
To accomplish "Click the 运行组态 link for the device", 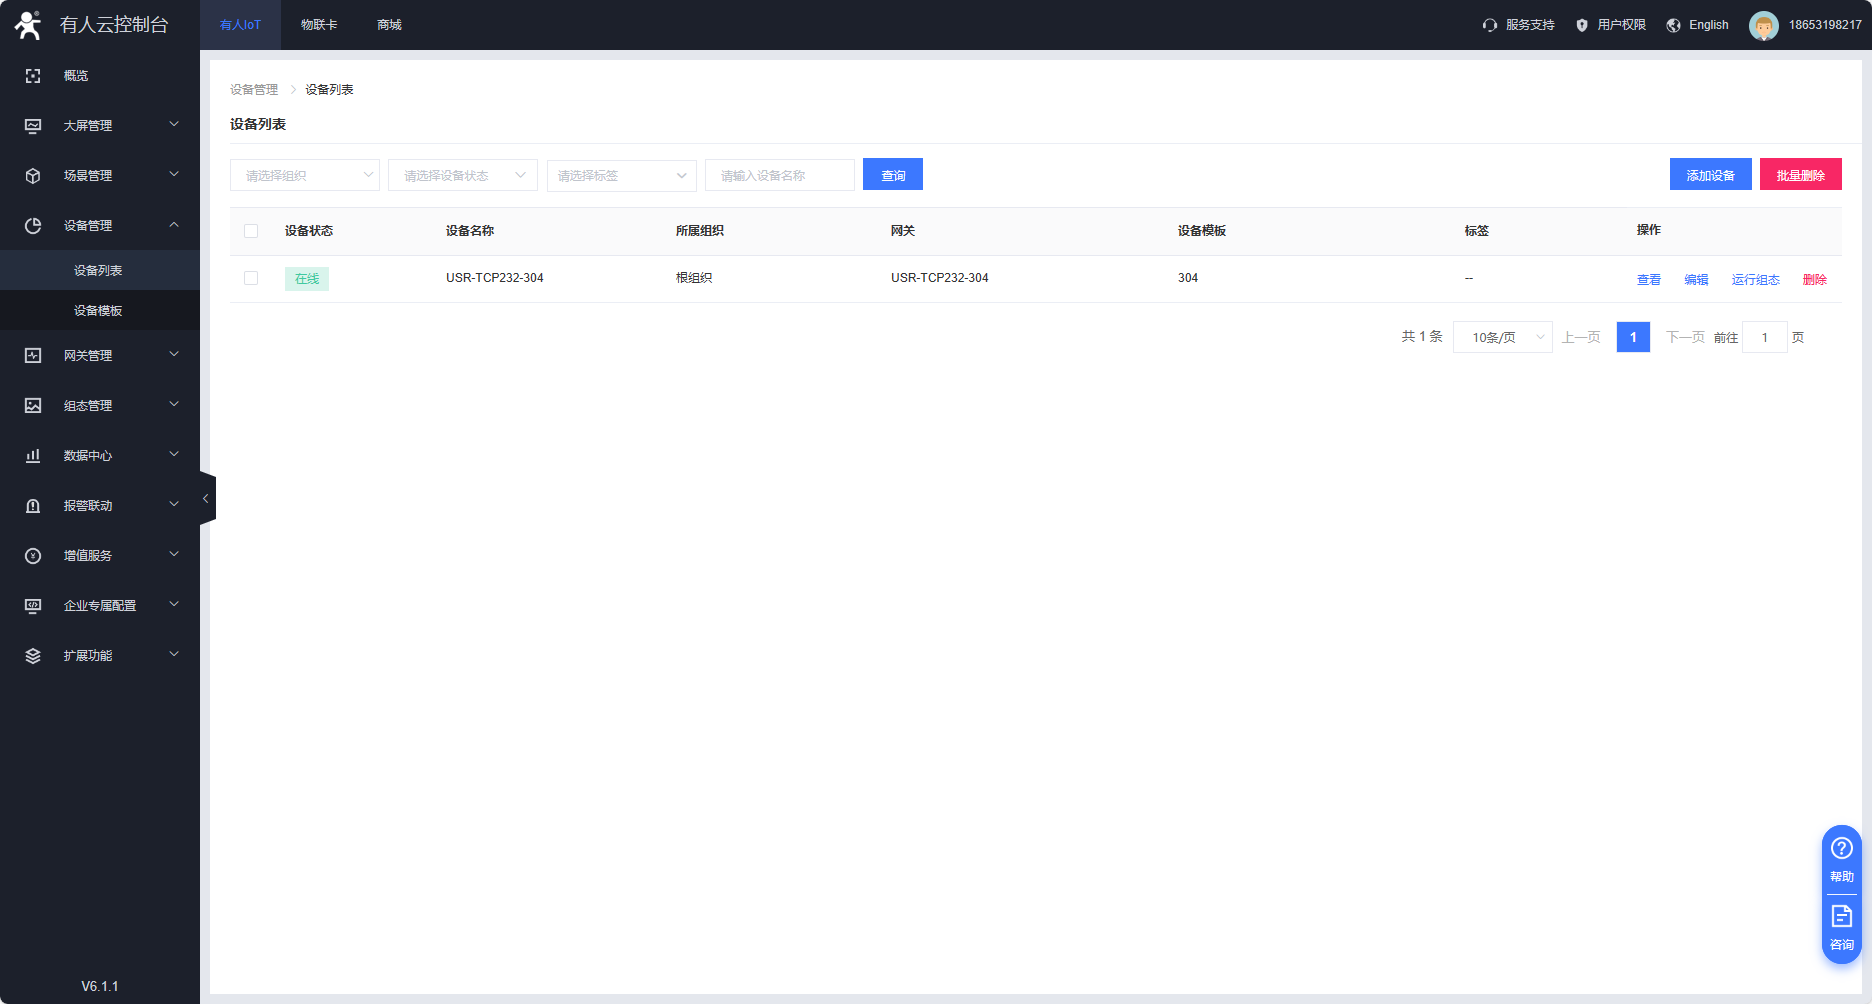I will tap(1755, 280).
